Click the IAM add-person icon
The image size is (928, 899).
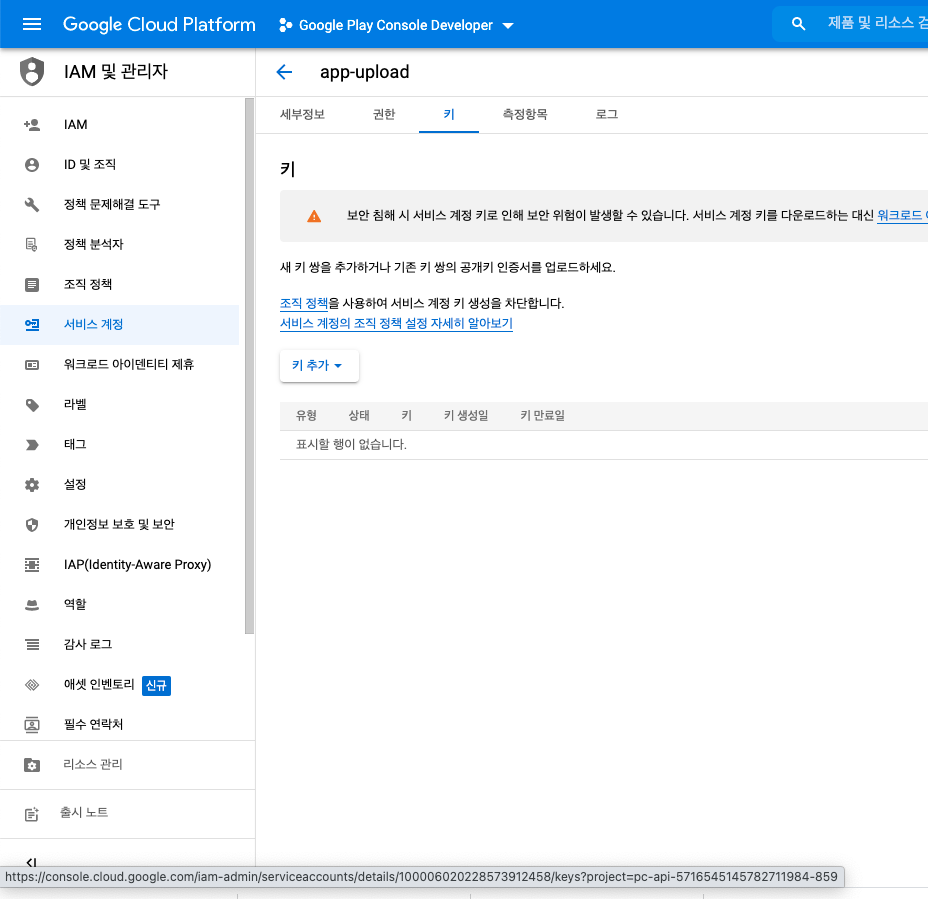(x=32, y=125)
